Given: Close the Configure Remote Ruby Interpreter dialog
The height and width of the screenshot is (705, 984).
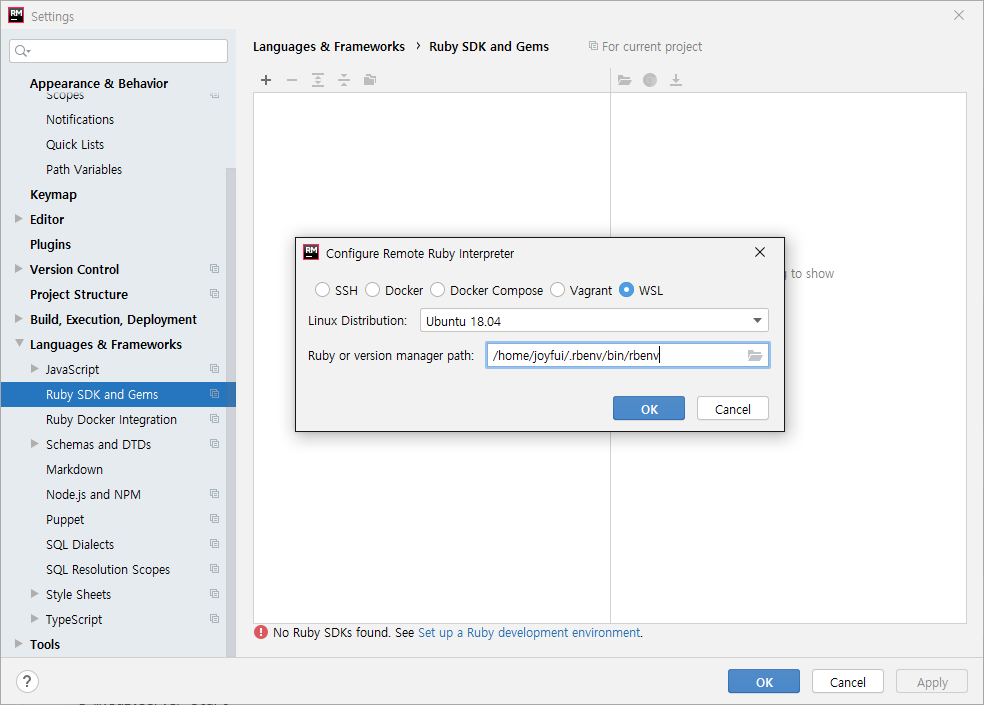Looking at the screenshot, I should click(760, 252).
